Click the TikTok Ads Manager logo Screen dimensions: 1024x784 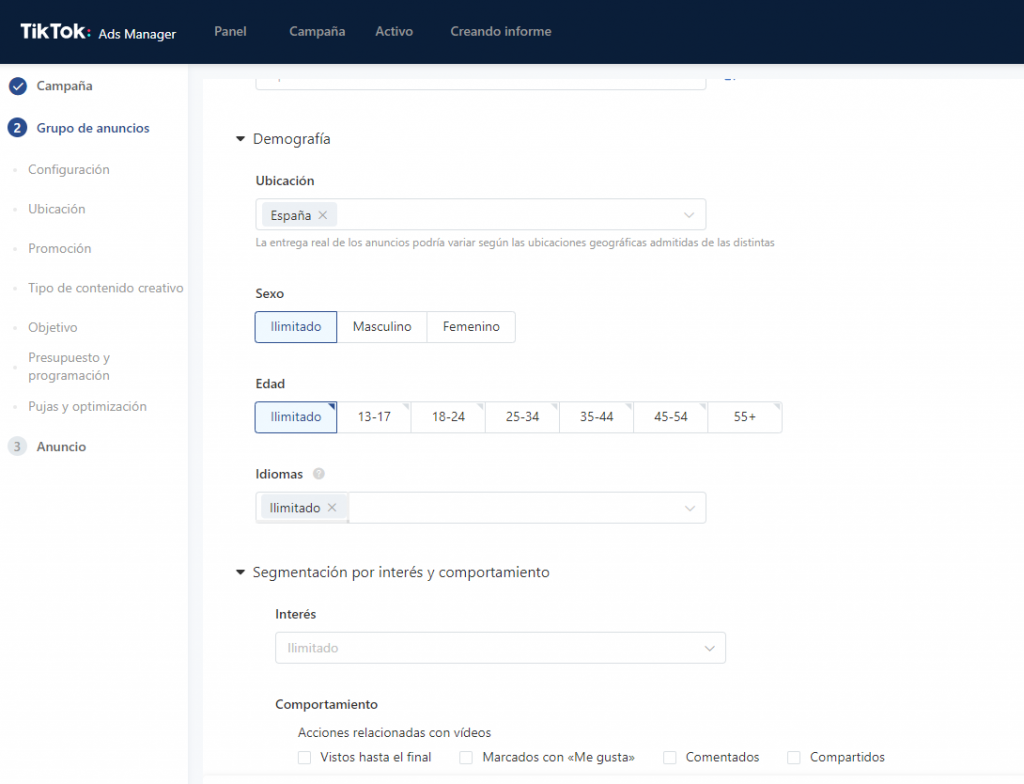[98, 32]
